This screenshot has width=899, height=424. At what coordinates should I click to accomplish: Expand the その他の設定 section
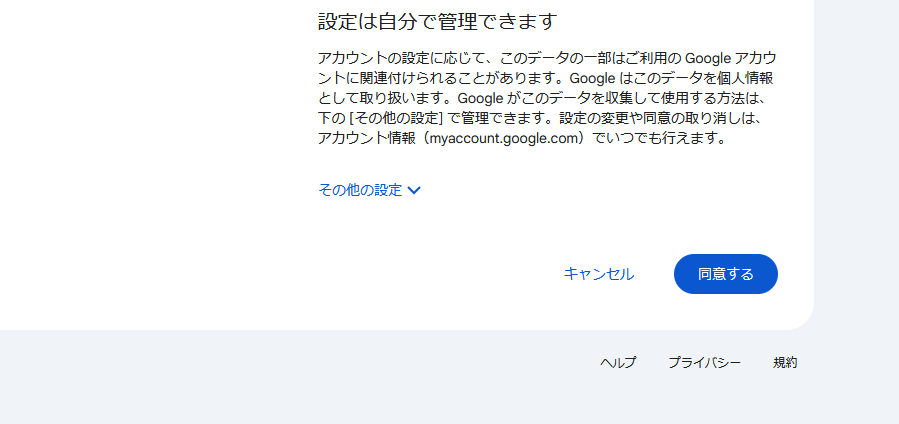click(360, 190)
